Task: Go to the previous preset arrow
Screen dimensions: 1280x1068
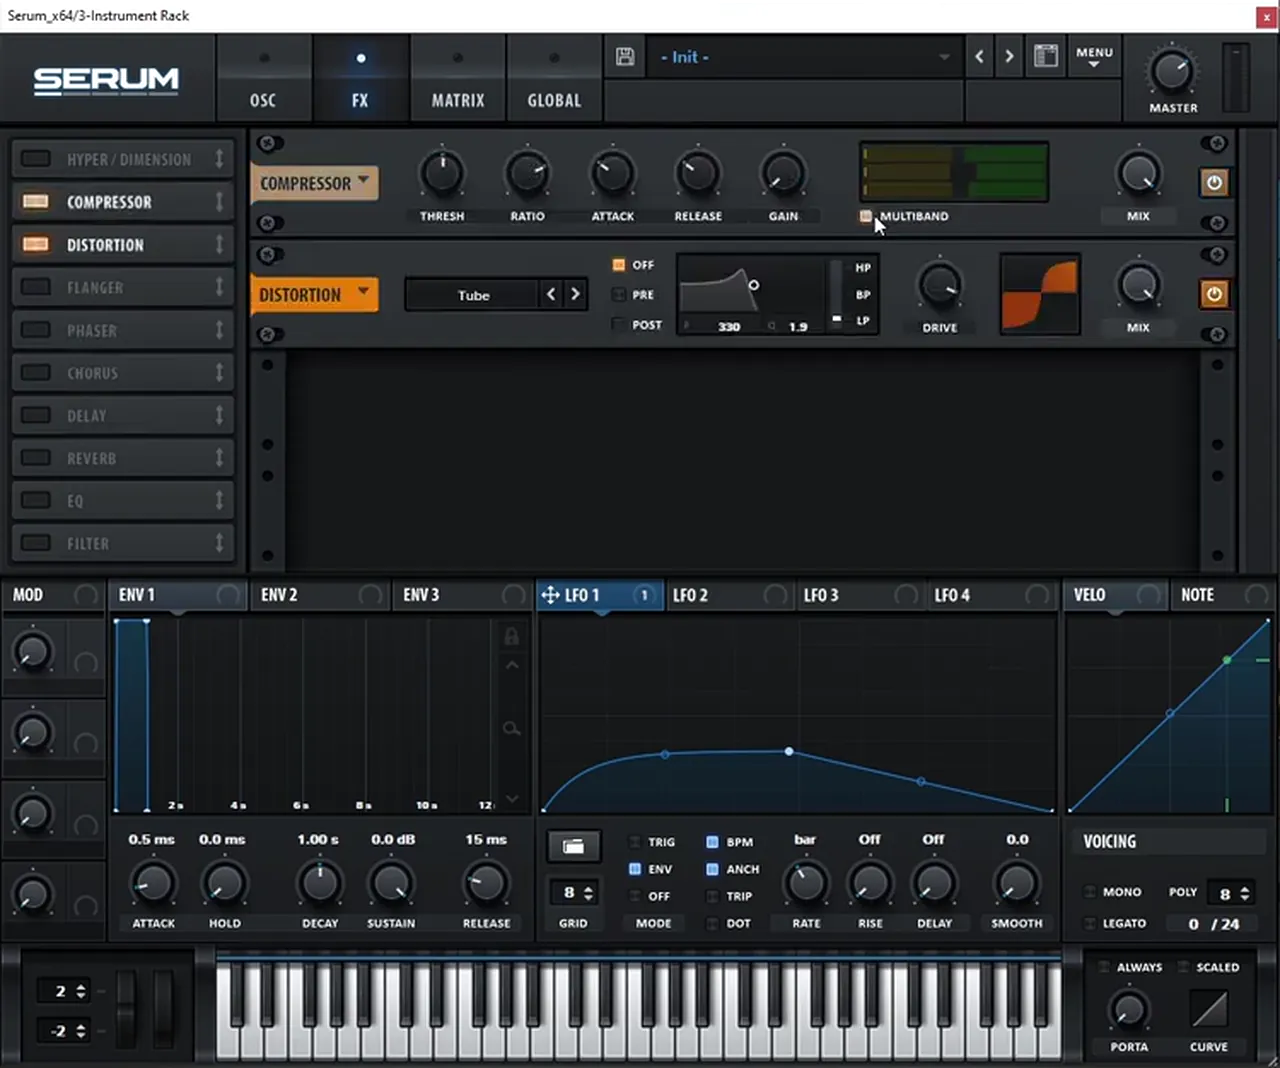Action: tap(980, 57)
